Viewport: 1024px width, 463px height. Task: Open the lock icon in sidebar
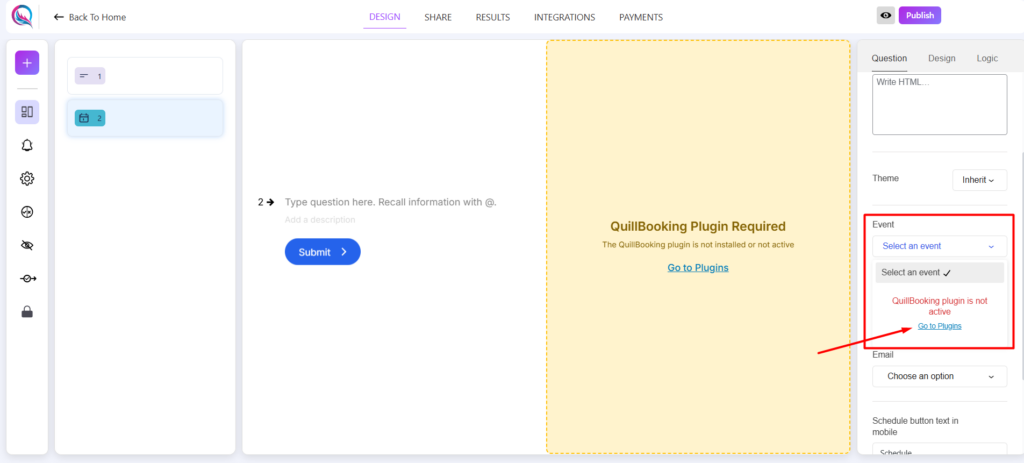coord(27,311)
